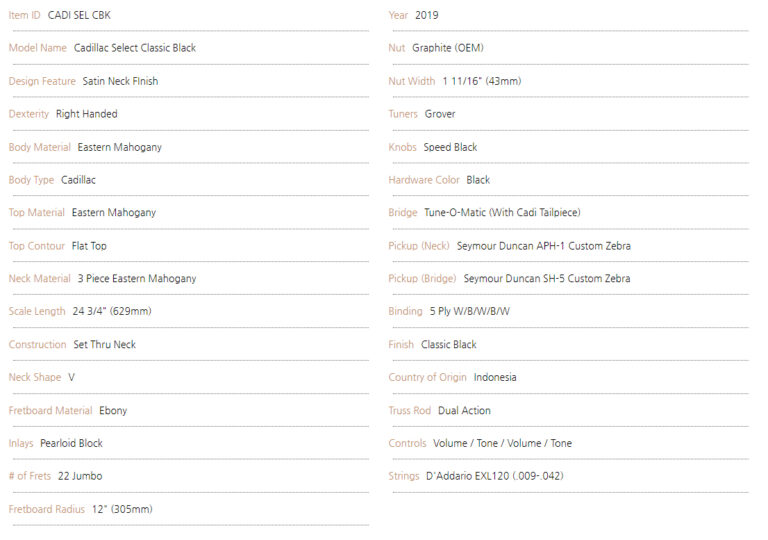768x540 pixels.
Task: Select the Right Handed dexterity value
Action: point(87,114)
